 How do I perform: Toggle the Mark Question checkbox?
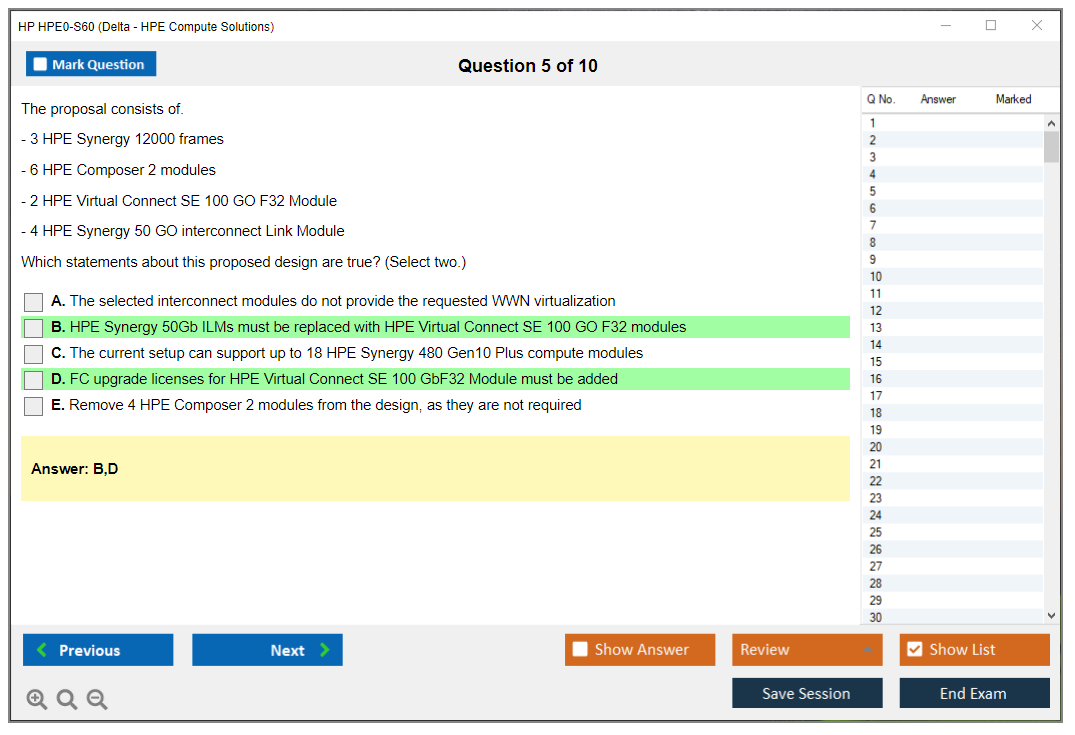[41, 65]
